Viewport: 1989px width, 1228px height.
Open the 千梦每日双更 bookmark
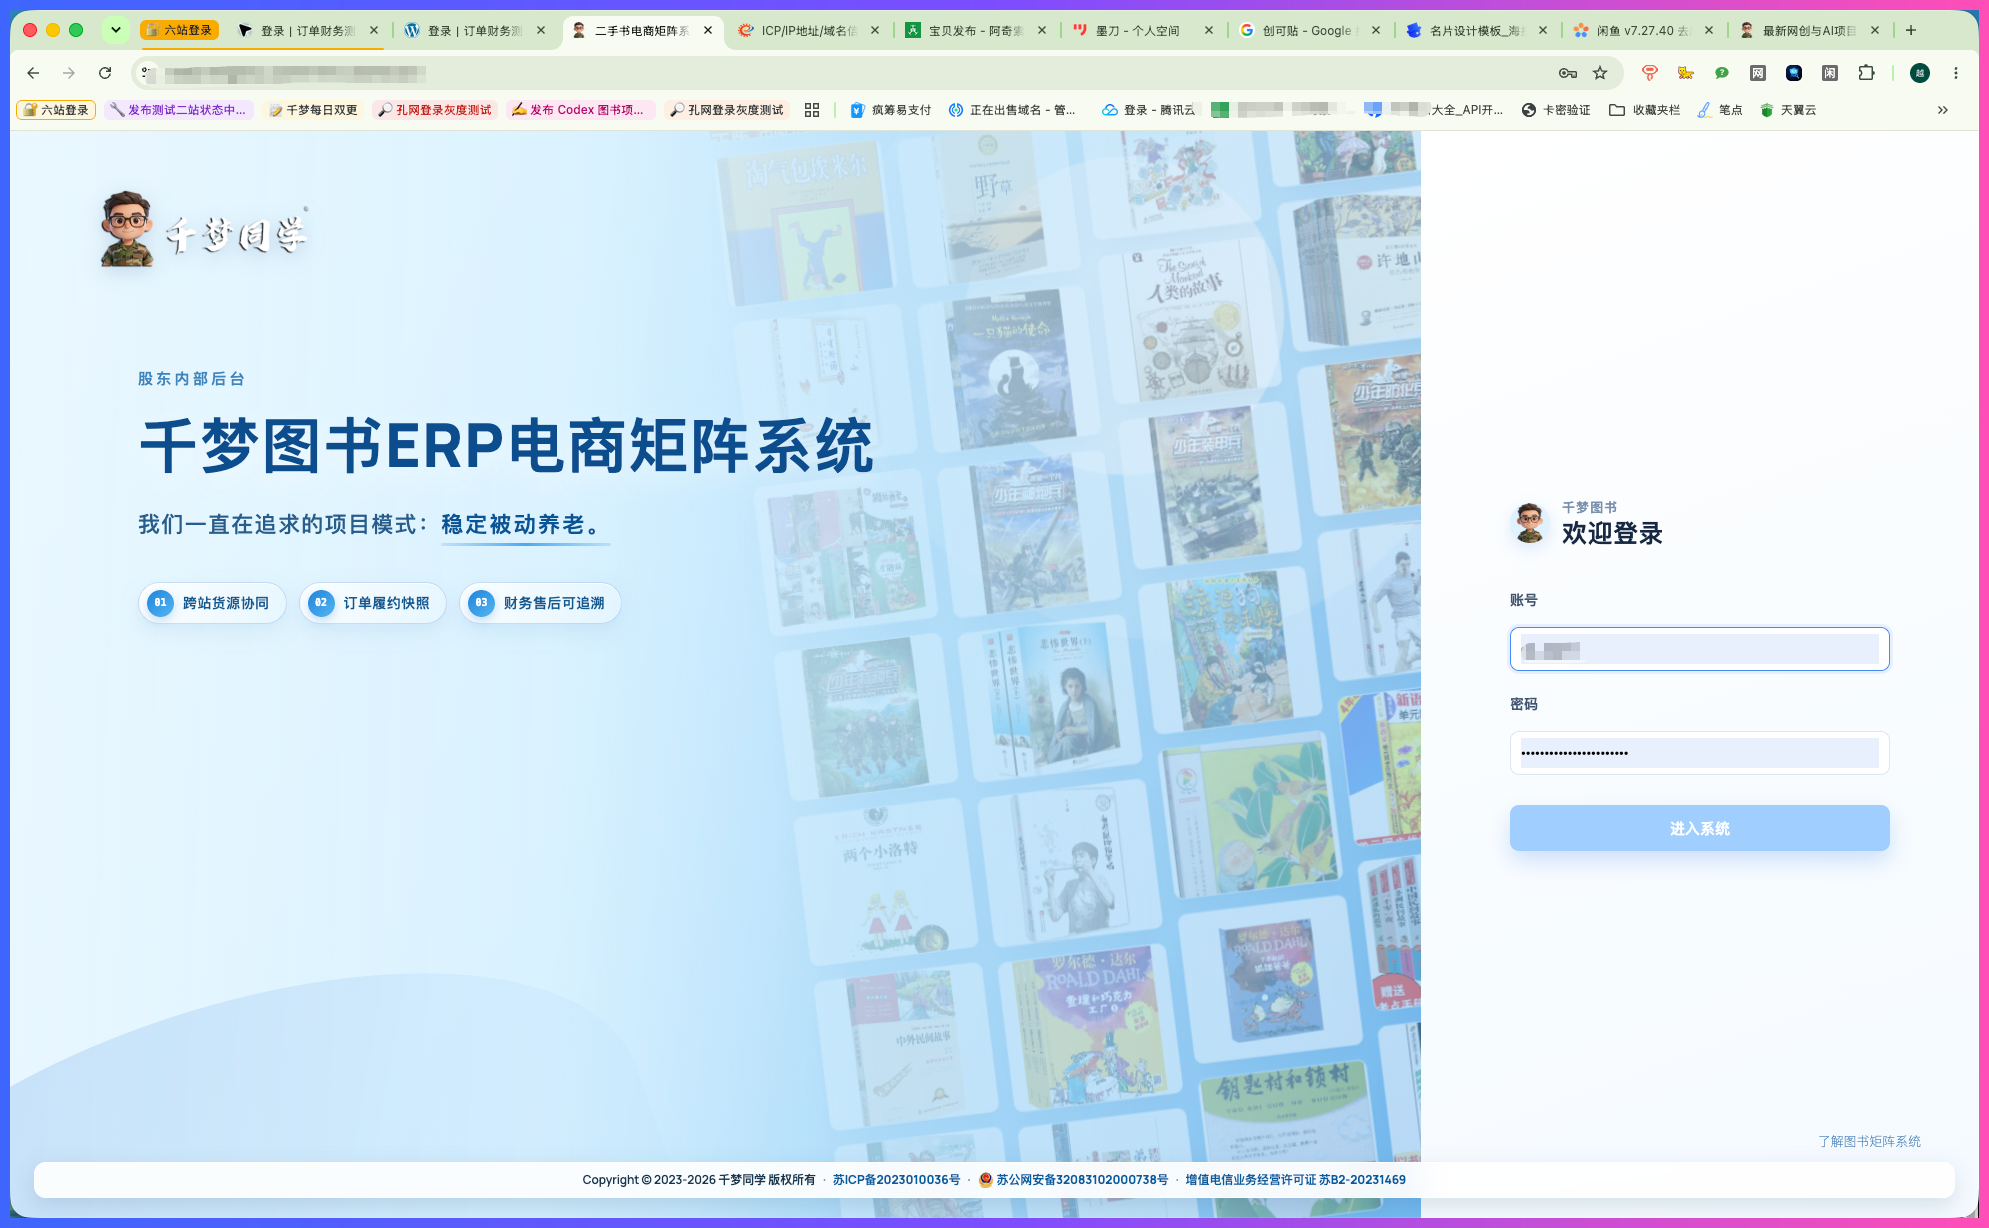[x=313, y=110]
